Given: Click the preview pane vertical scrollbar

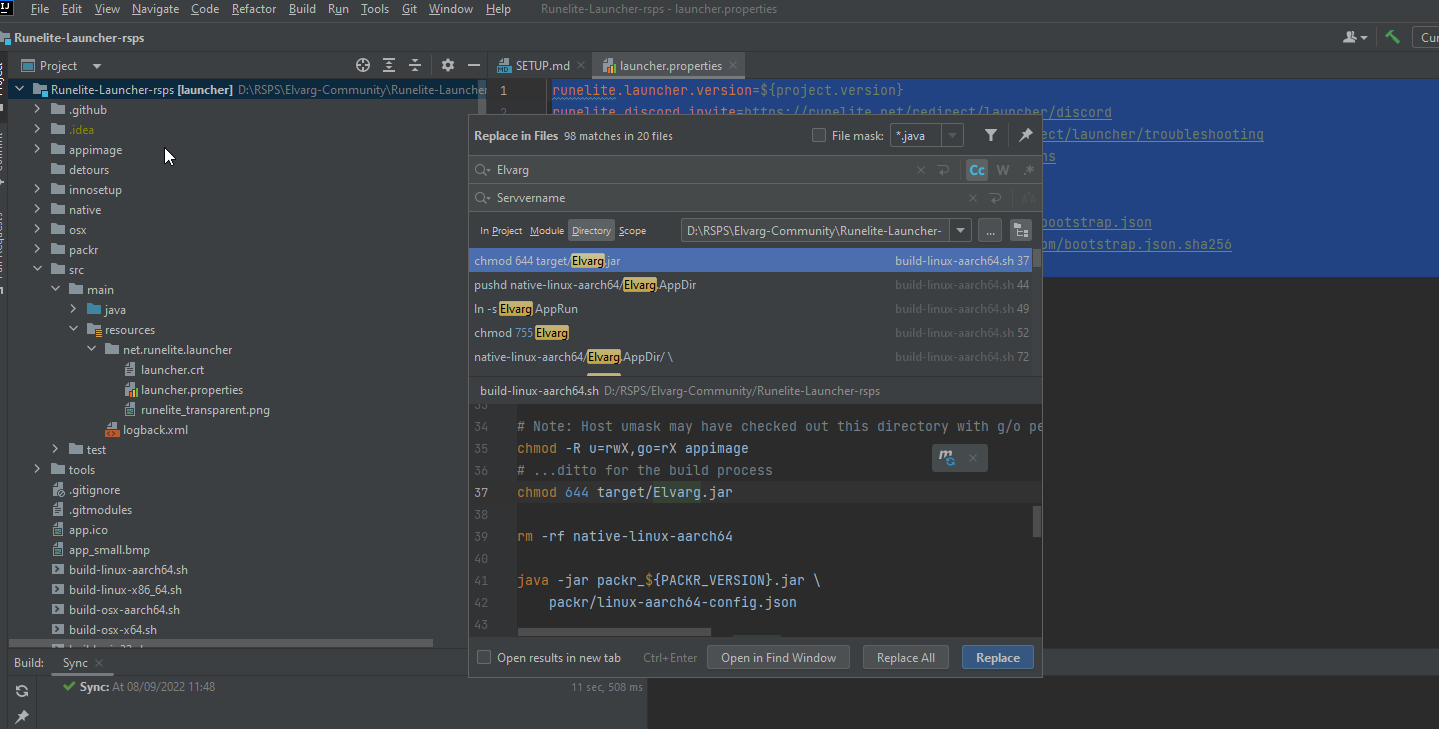Looking at the screenshot, I should click(x=1037, y=520).
